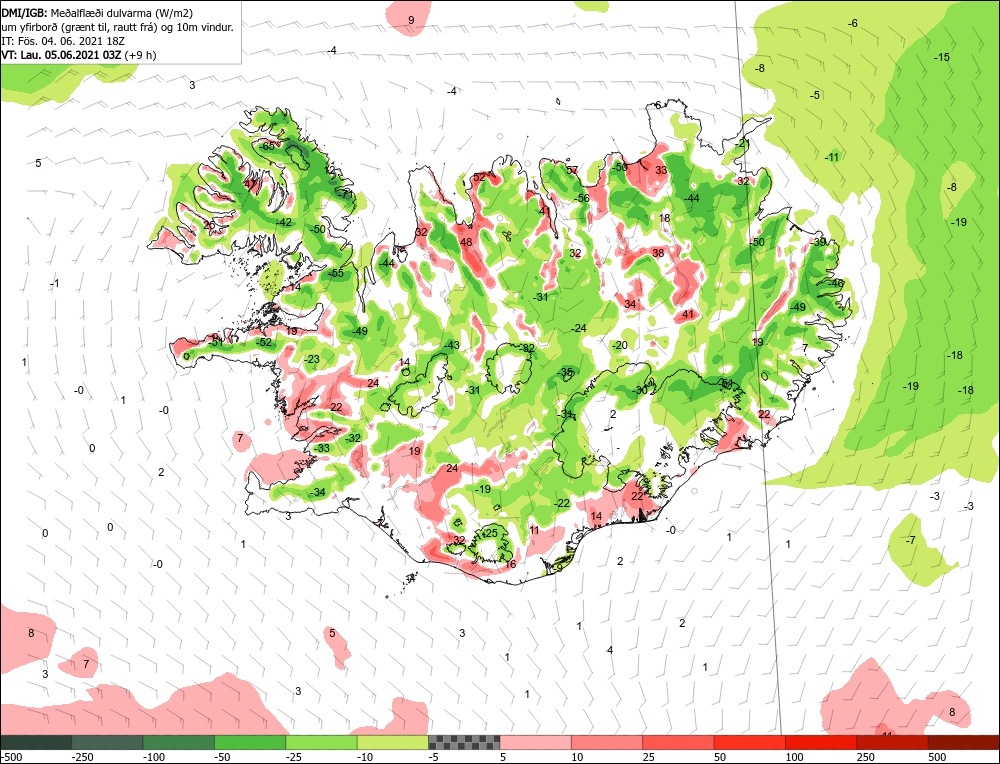Viewport: 1000px width, 764px height.
Task: Click the 'DMI/IGB: Meðalflæði dulvarma (W/m2)' title
Action: 97,13
